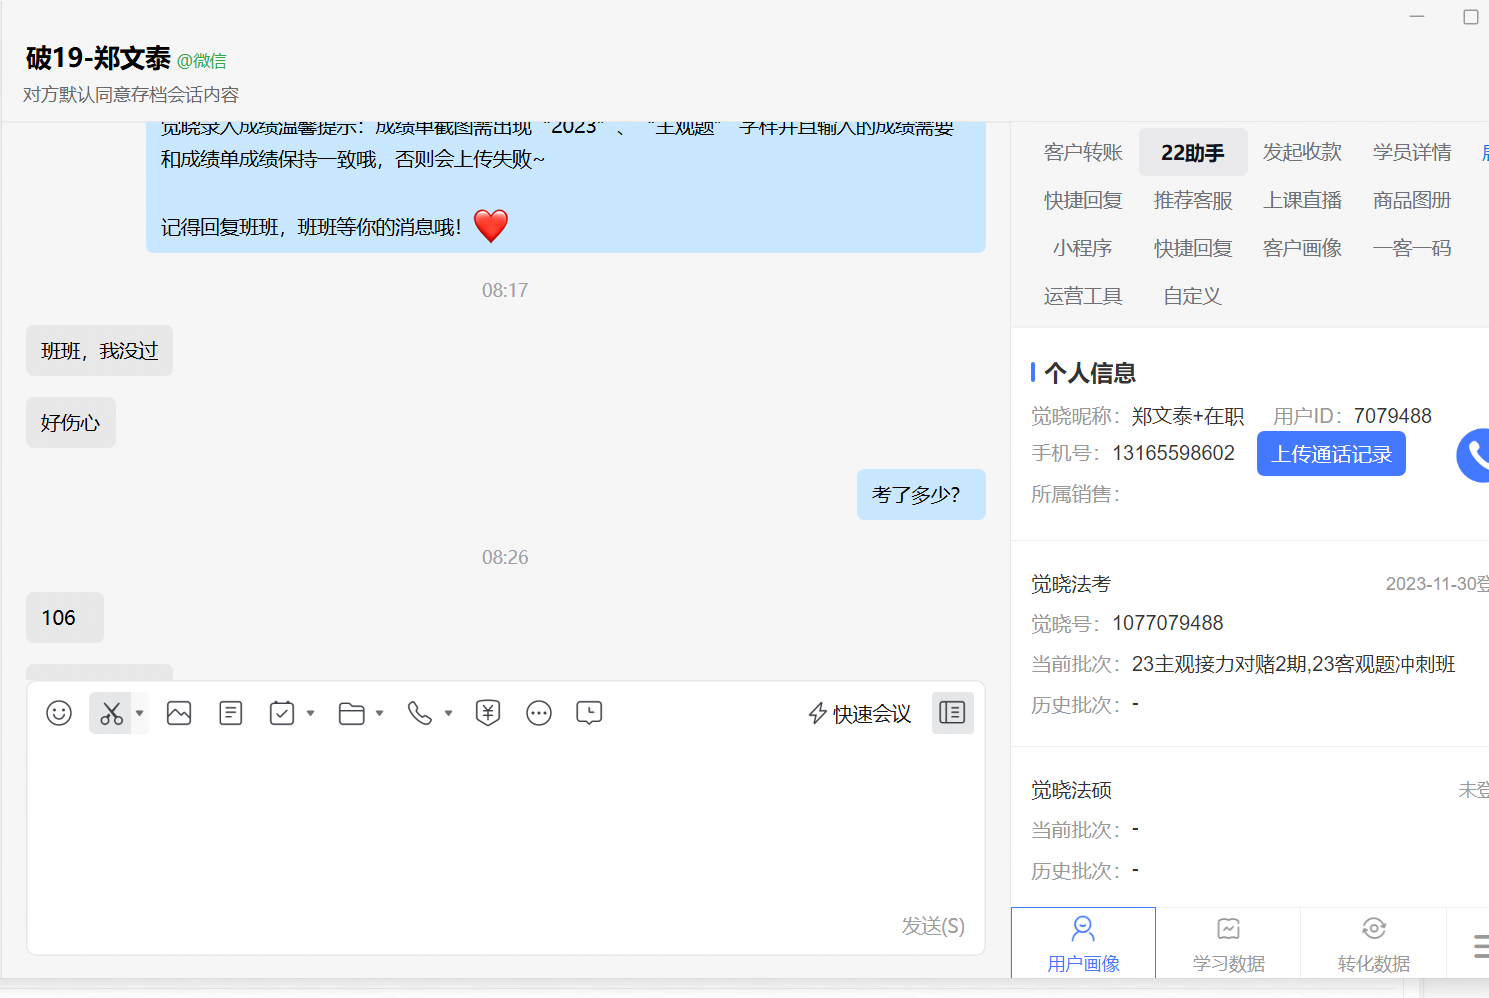Image resolution: width=1489 pixels, height=998 pixels.
Task: Click the phone number 13165598602
Action: click(x=1174, y=453)
